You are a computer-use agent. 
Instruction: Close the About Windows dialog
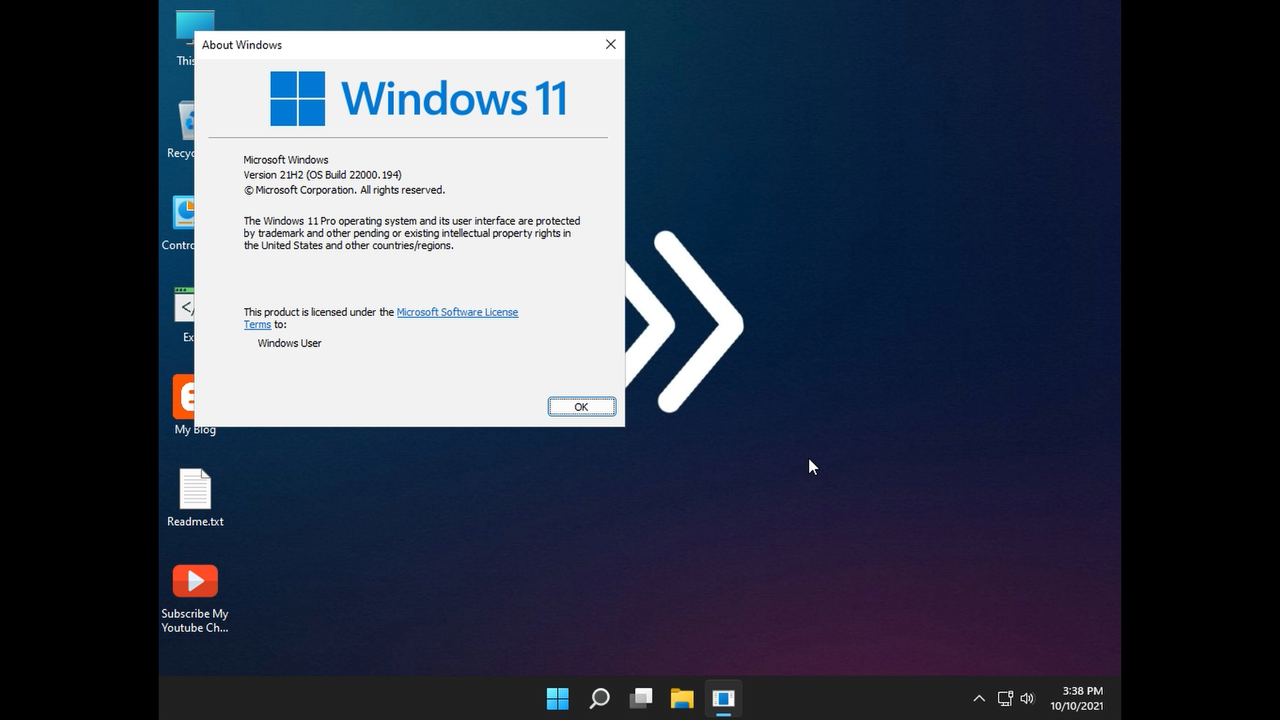point(611,44)
